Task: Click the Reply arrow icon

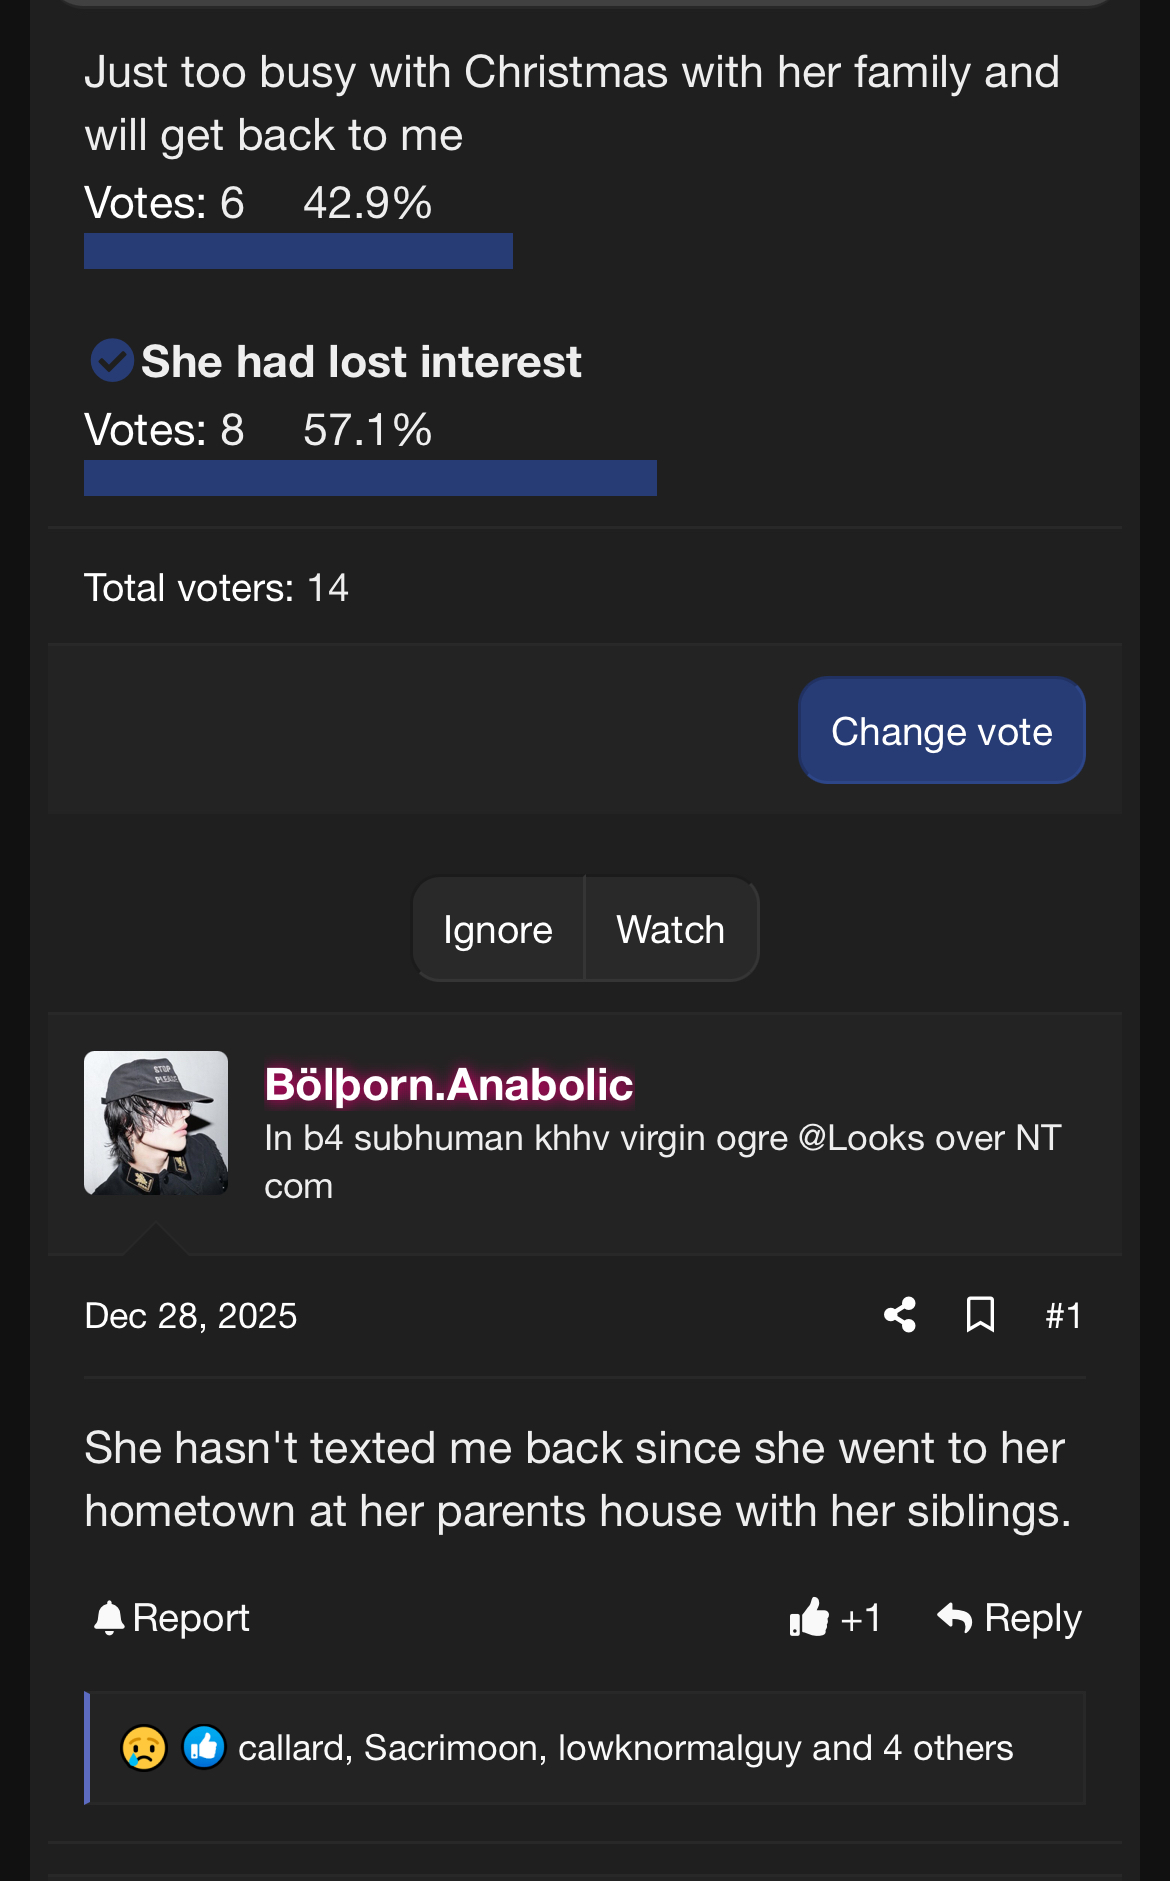Action: [955, 1617]
